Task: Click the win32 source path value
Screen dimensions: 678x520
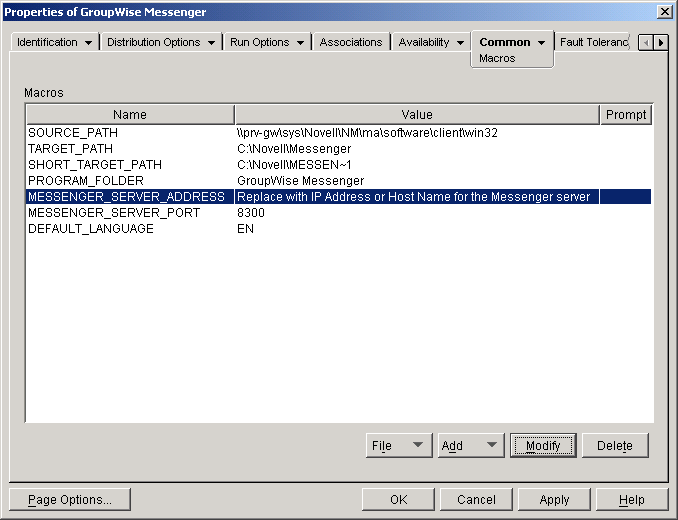Action: [367, 133]
